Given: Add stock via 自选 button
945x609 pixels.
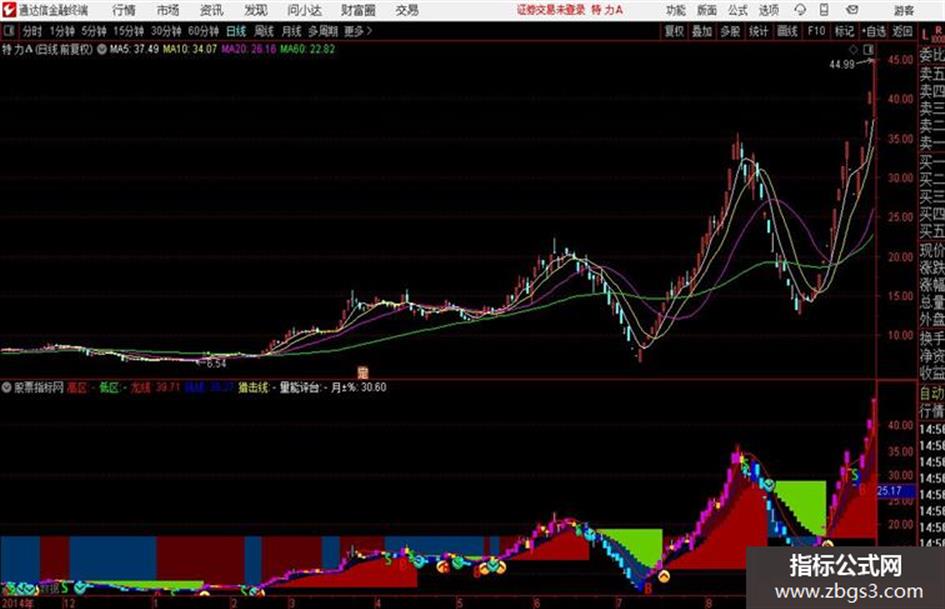Looking at the screenshot, I should pos(874,31).
